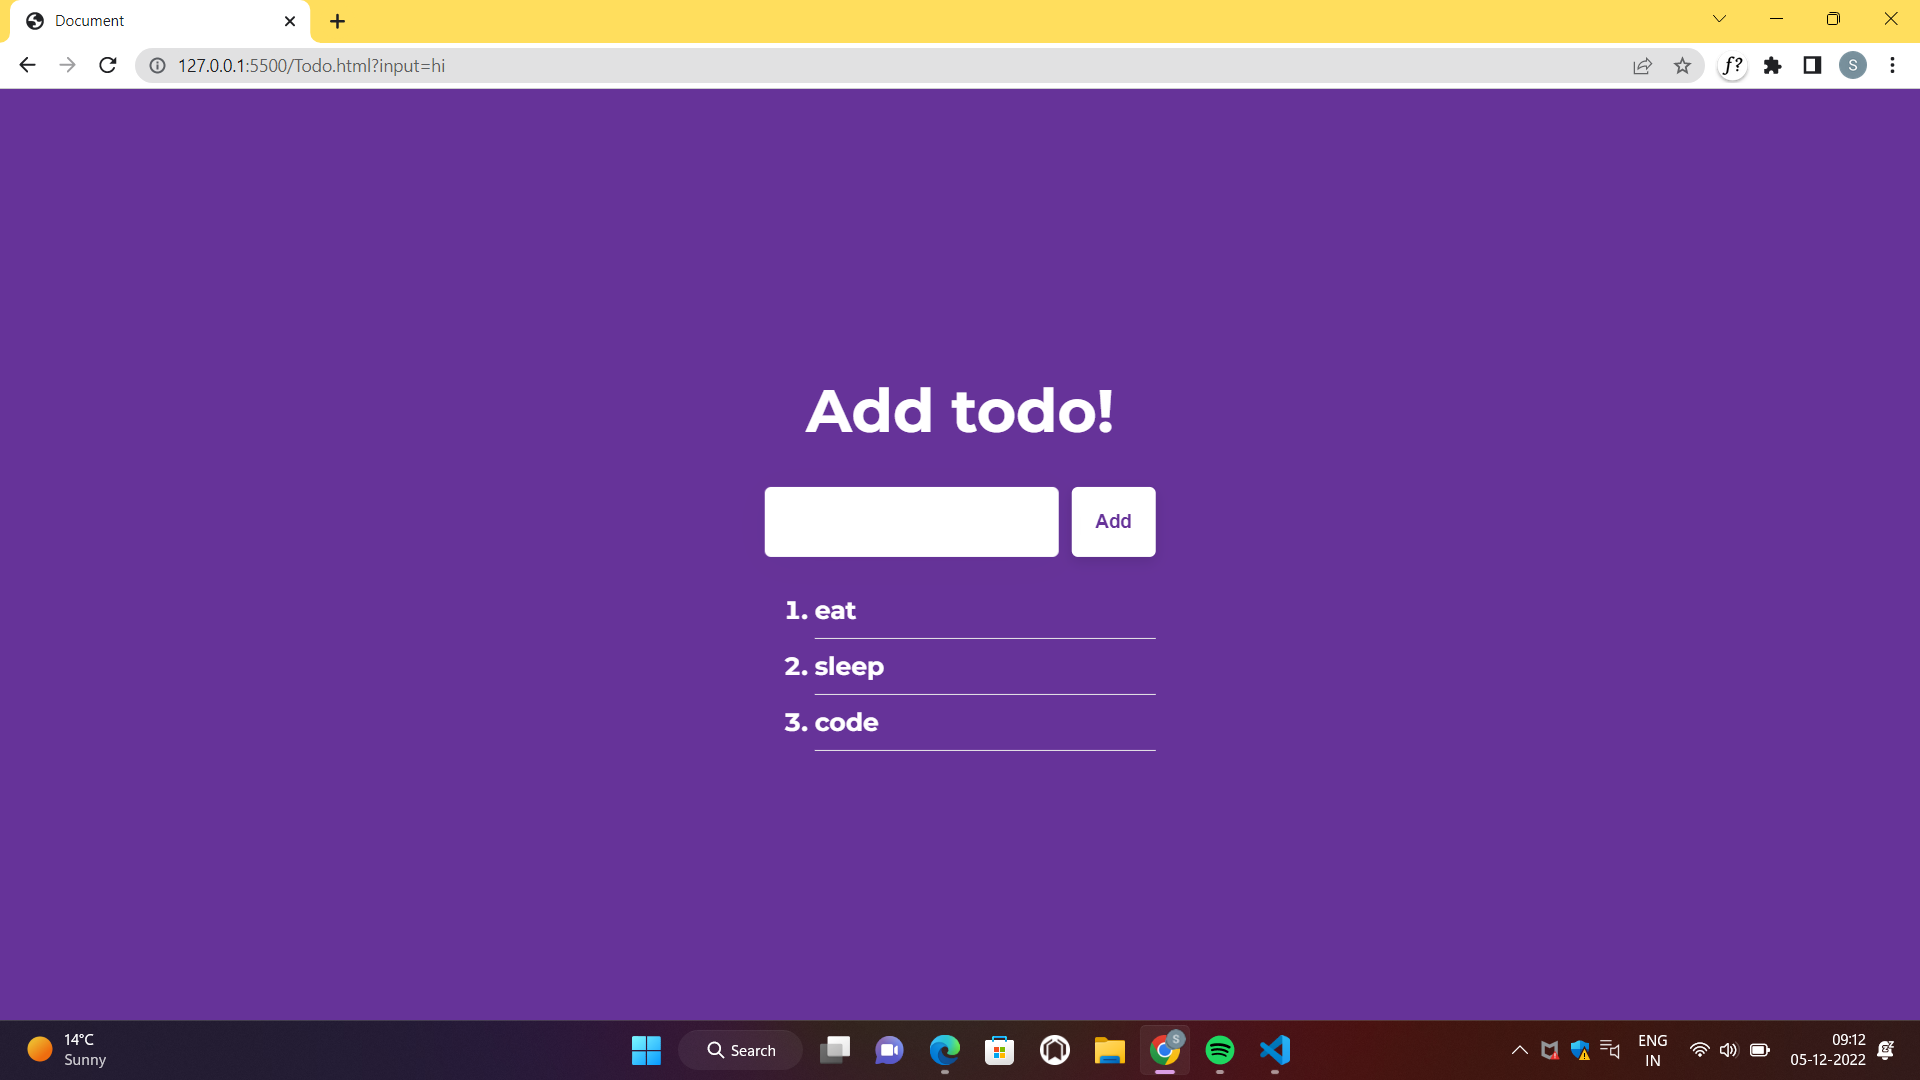Open the browser Extensions puzzle icon

pyautogui.click(x=1773, y=66)
